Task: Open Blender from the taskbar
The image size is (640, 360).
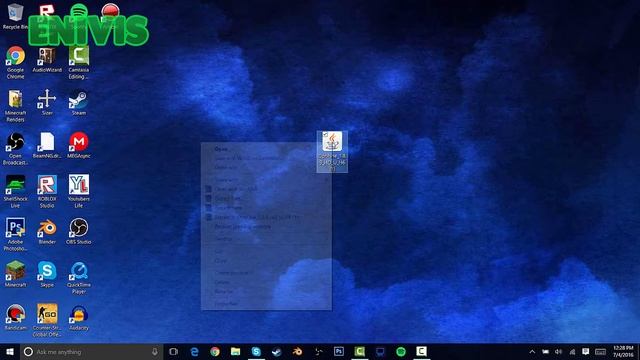Action: click(297, 351)
